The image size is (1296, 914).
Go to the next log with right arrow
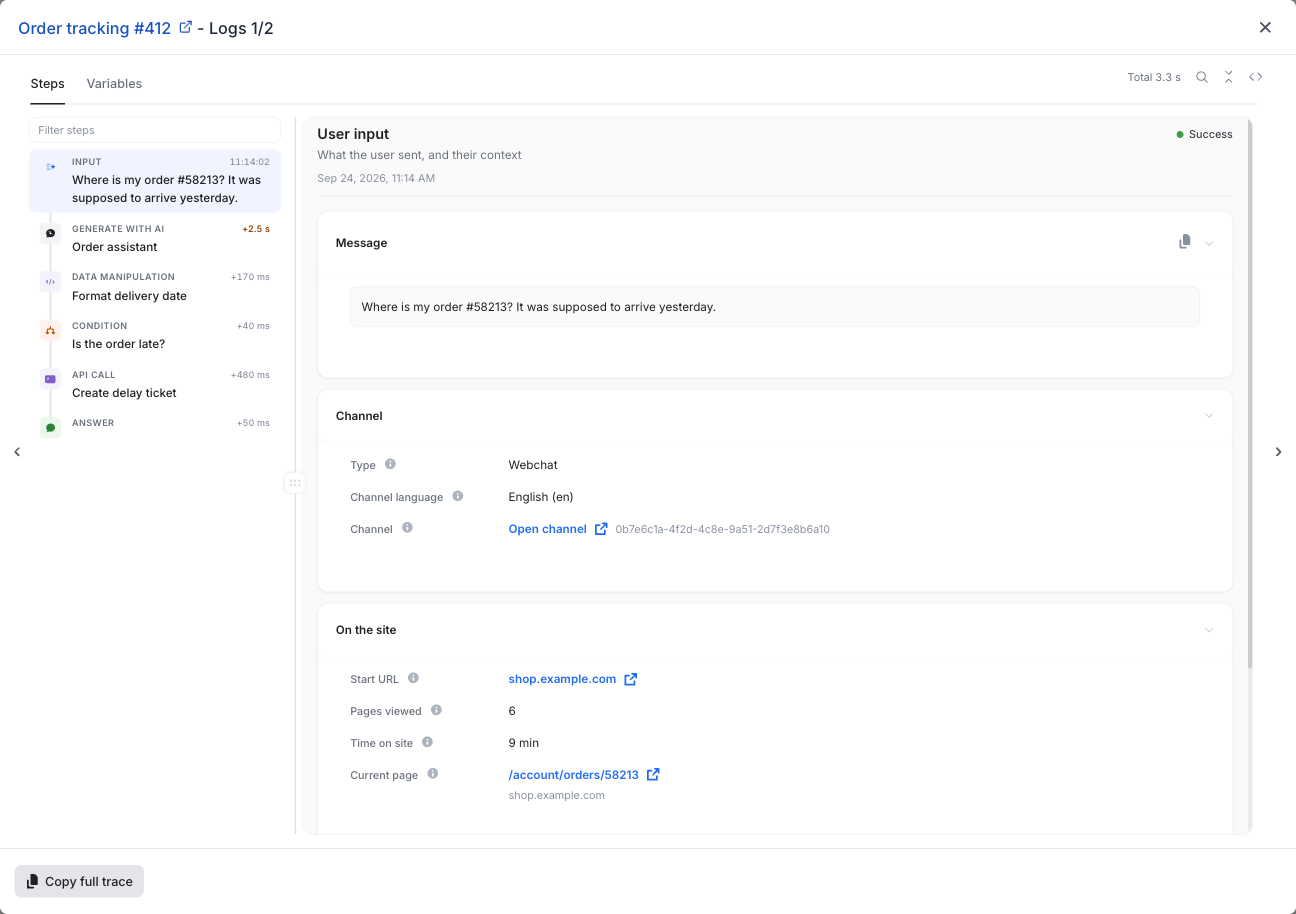click(1278, 452)
